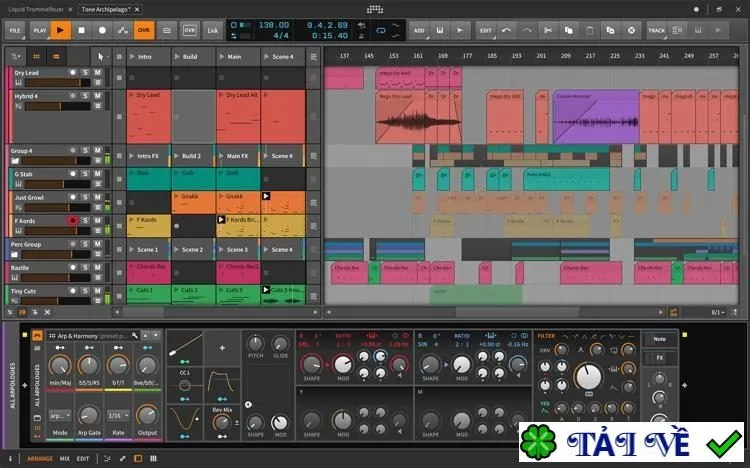Switch to the Tone Archipelago project tab
This screenshot has height=468, width=750.
(x=106, y=9)
